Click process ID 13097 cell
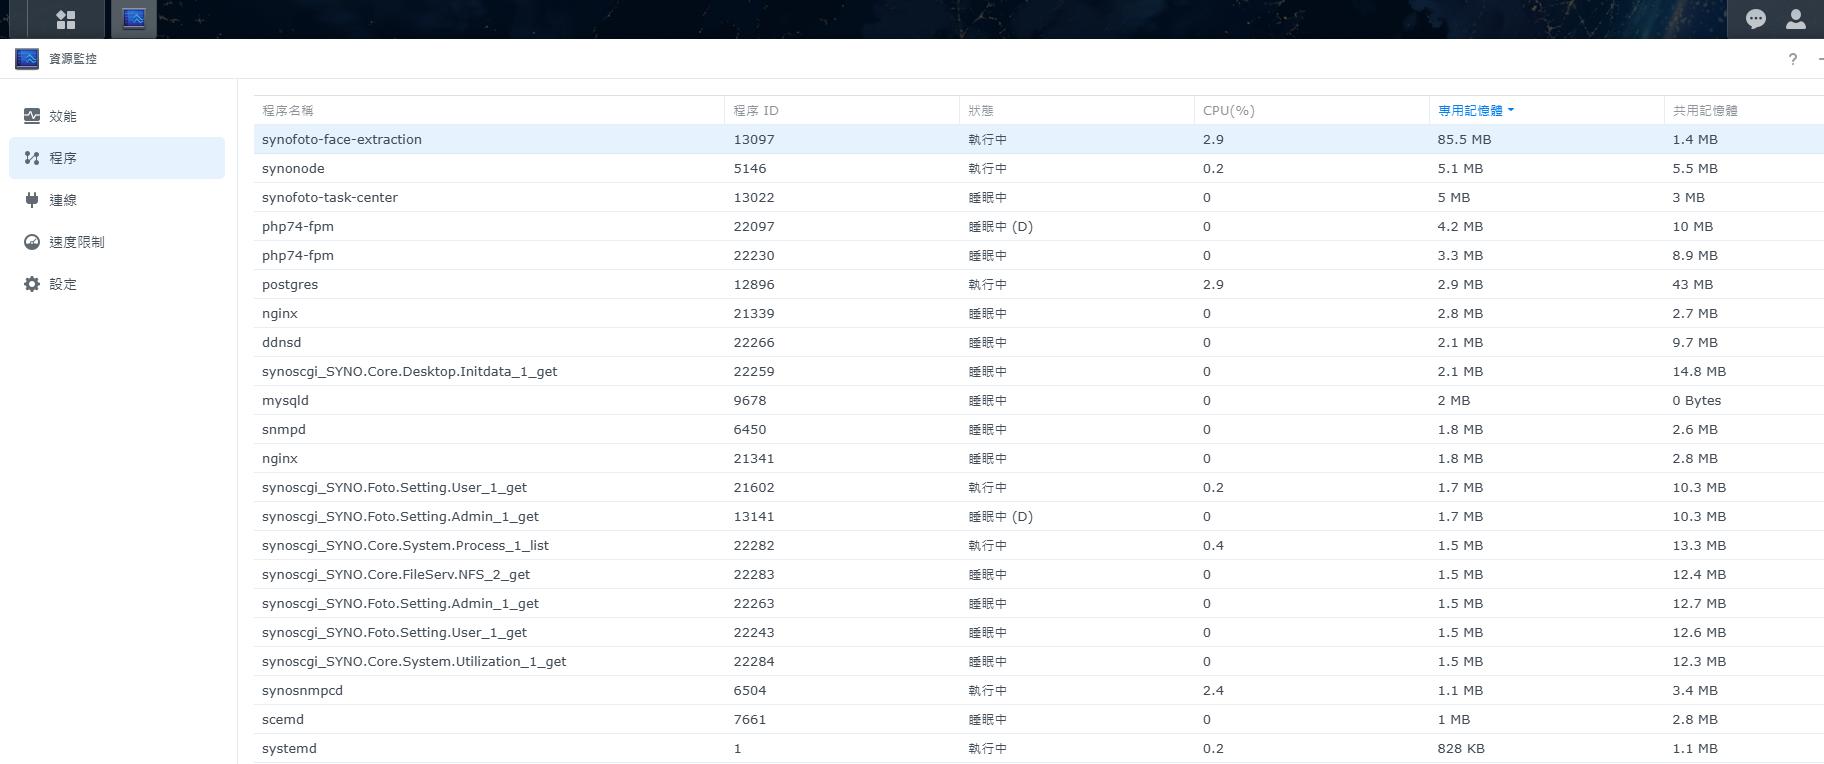Screen dimensions: 1824x764 pyautogui.click(x=754, y=139)
